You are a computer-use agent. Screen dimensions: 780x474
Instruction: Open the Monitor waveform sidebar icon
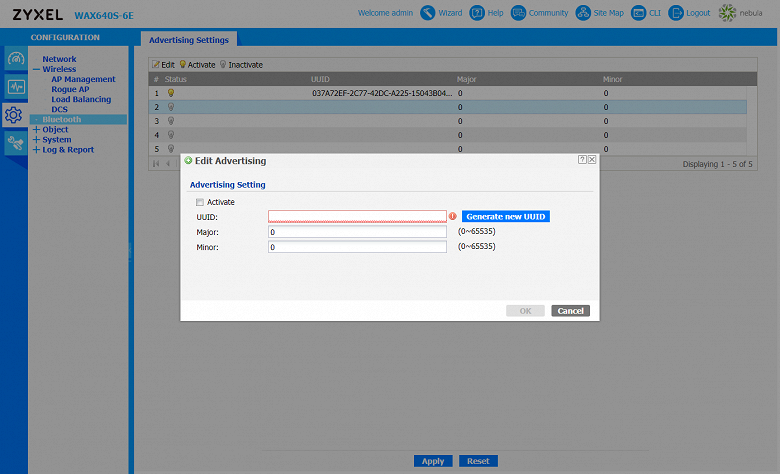(15, 87)
